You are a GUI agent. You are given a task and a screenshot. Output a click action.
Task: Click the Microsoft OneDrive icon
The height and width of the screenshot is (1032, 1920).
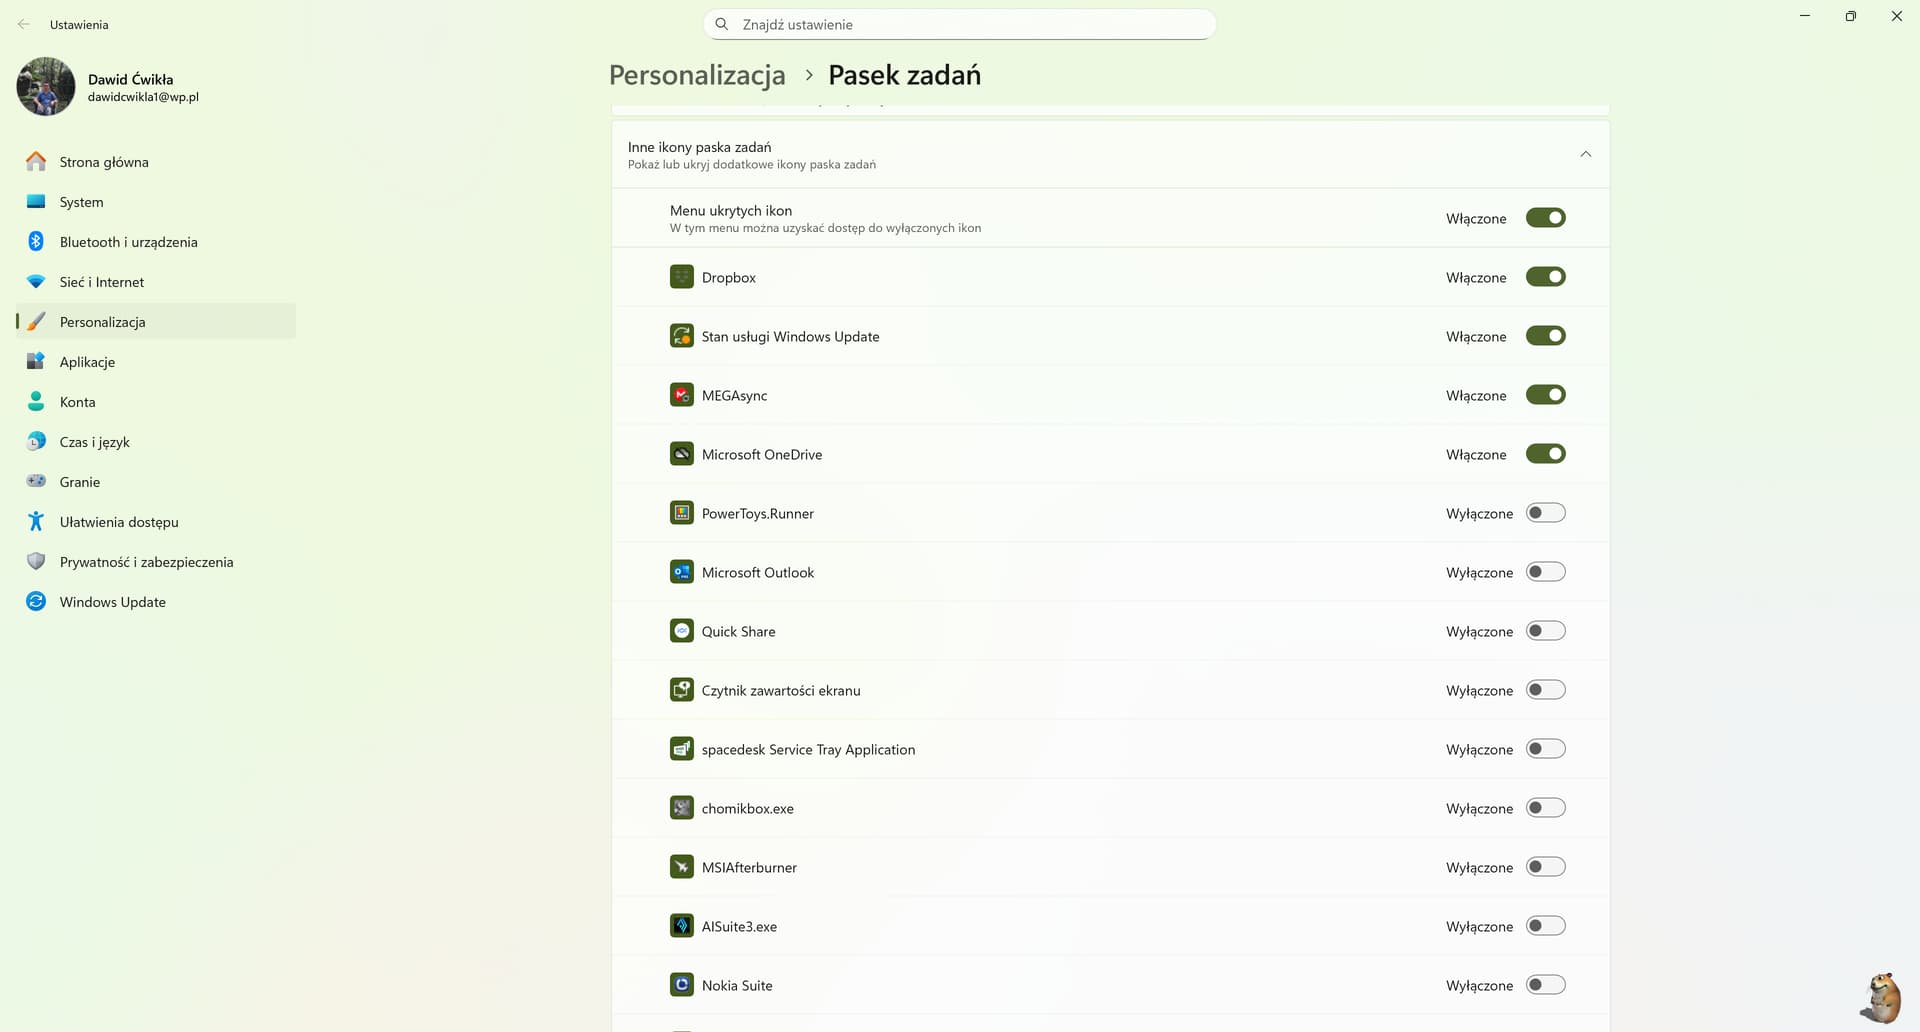point(681,454)
